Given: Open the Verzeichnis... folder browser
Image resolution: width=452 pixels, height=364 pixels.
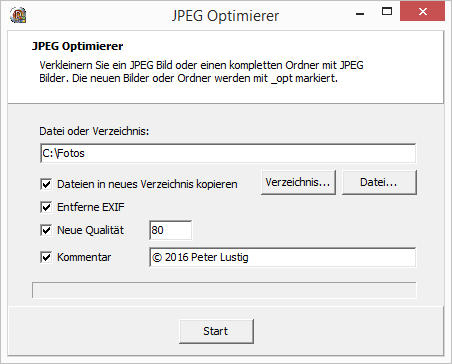Looking at the screenshot, I should [298, 182].
